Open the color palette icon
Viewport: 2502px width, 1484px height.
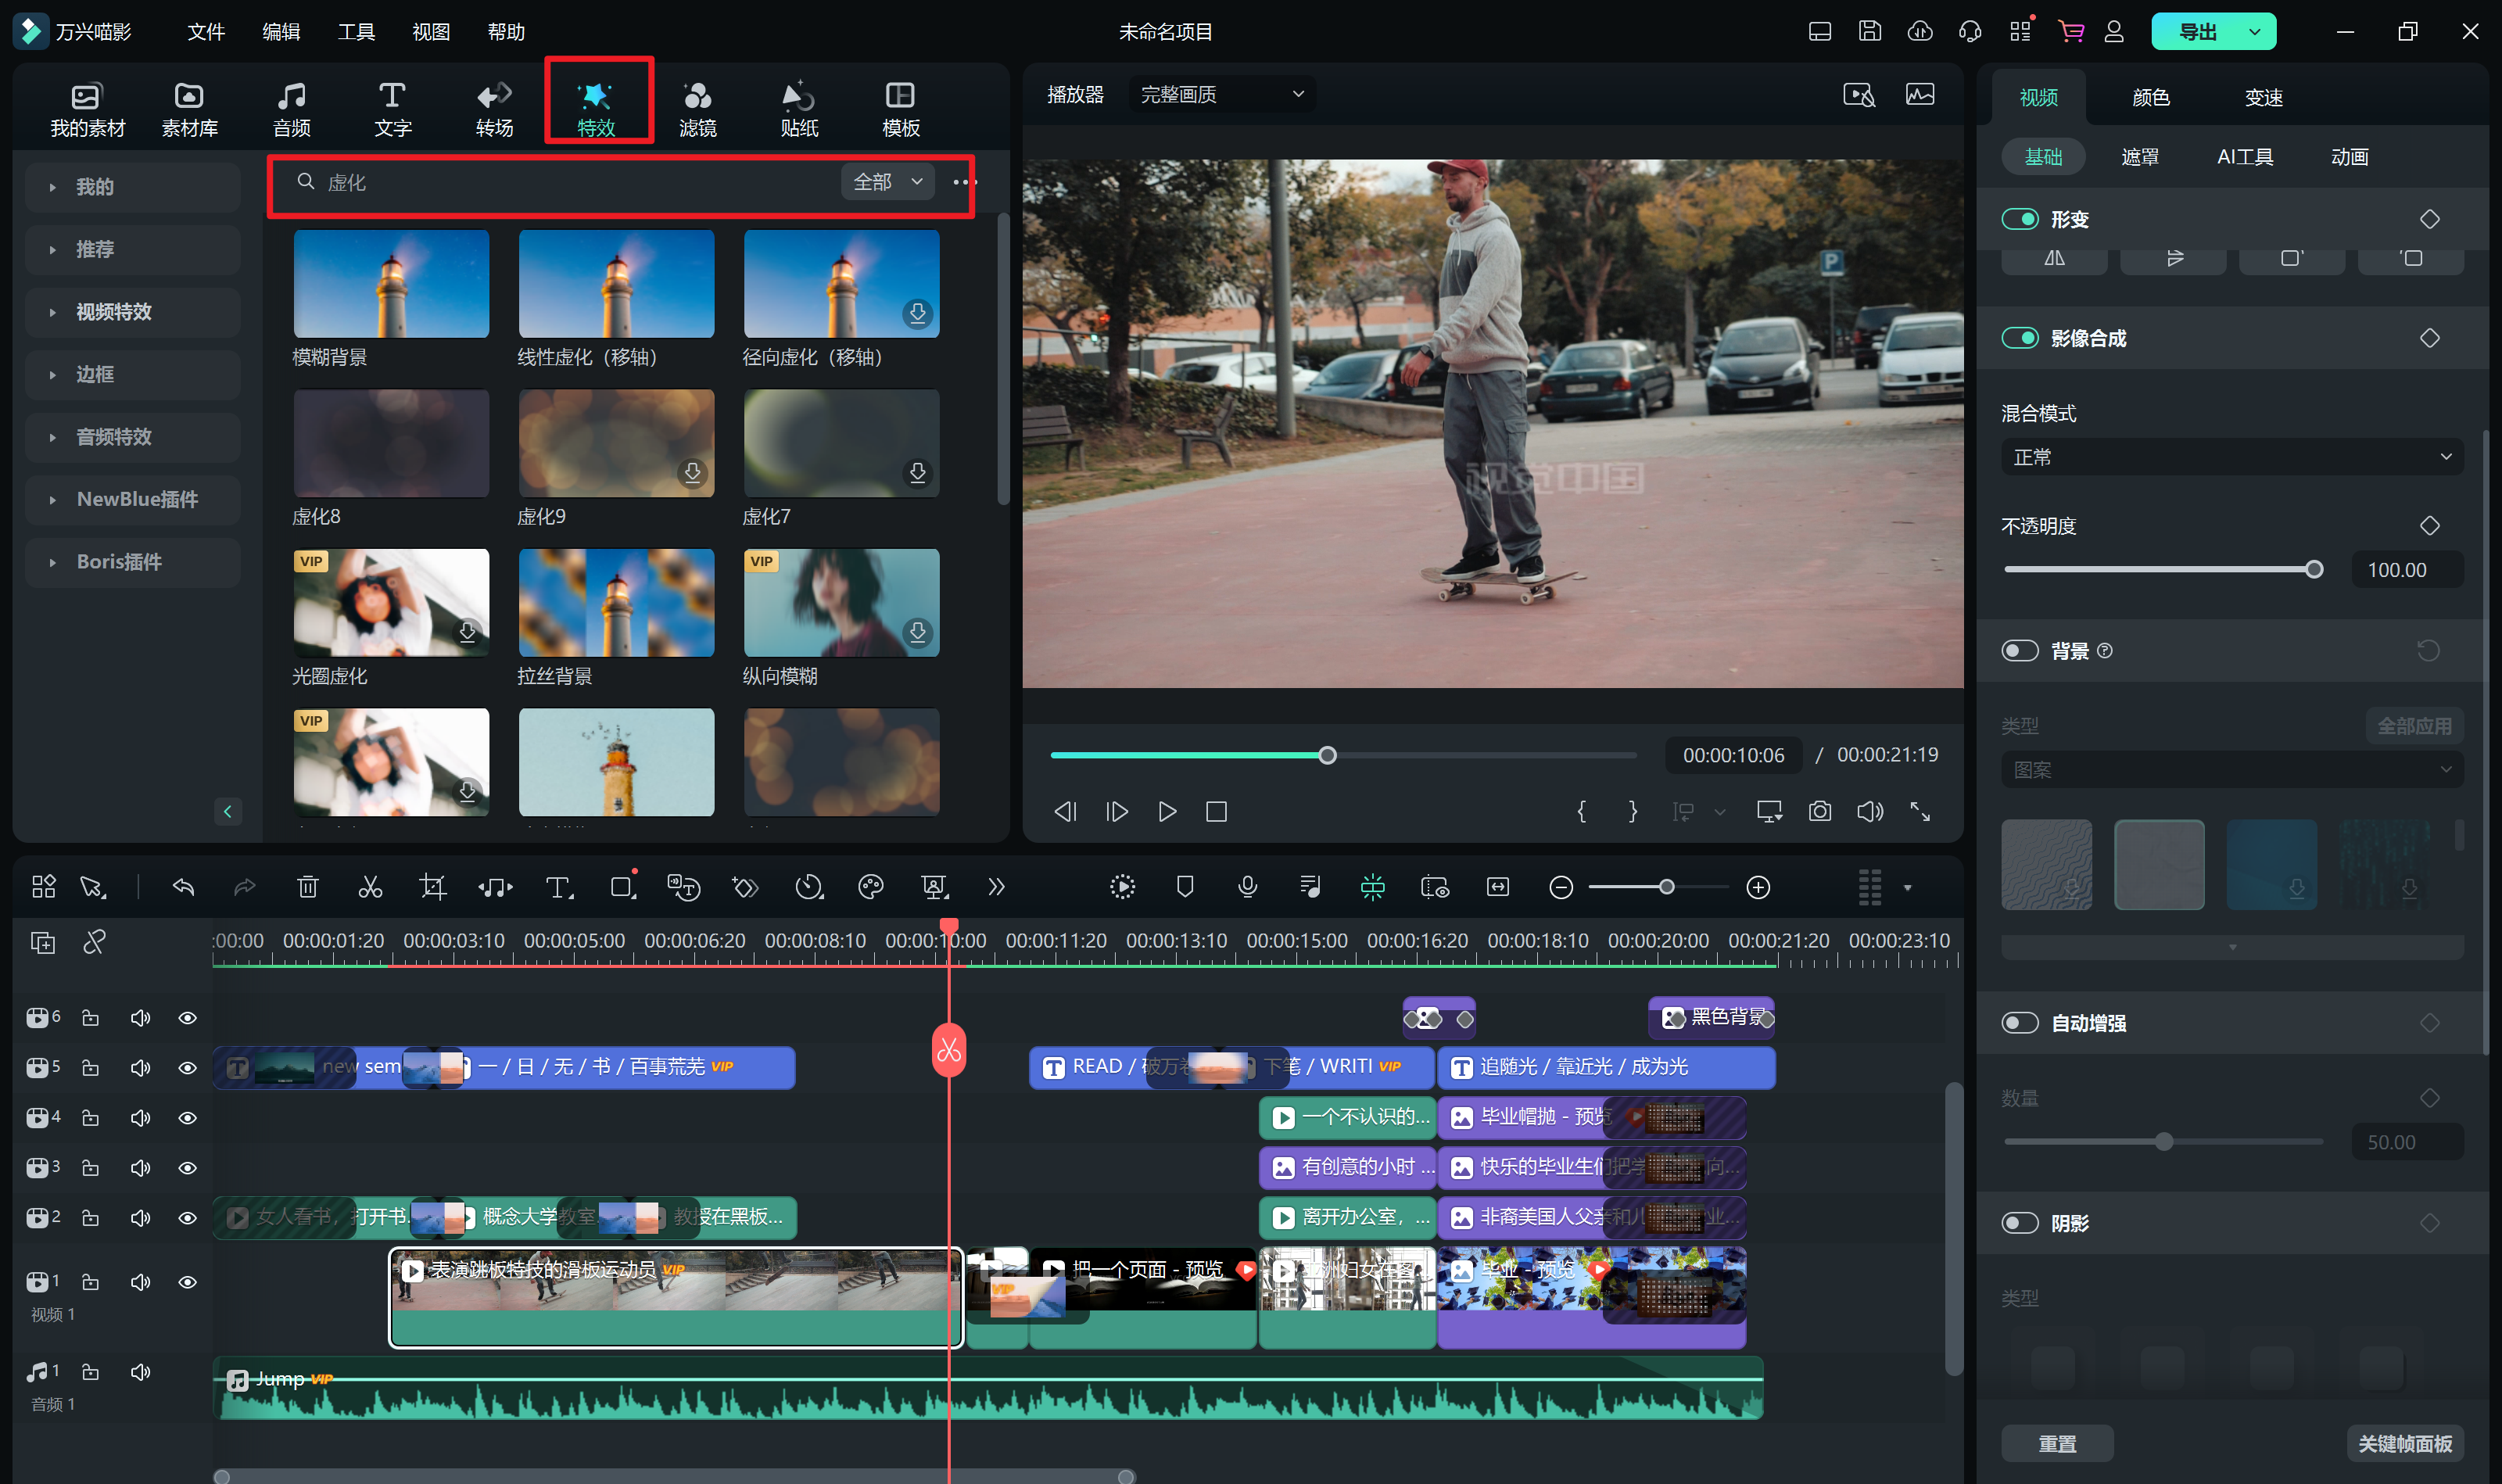pos(871,886)
